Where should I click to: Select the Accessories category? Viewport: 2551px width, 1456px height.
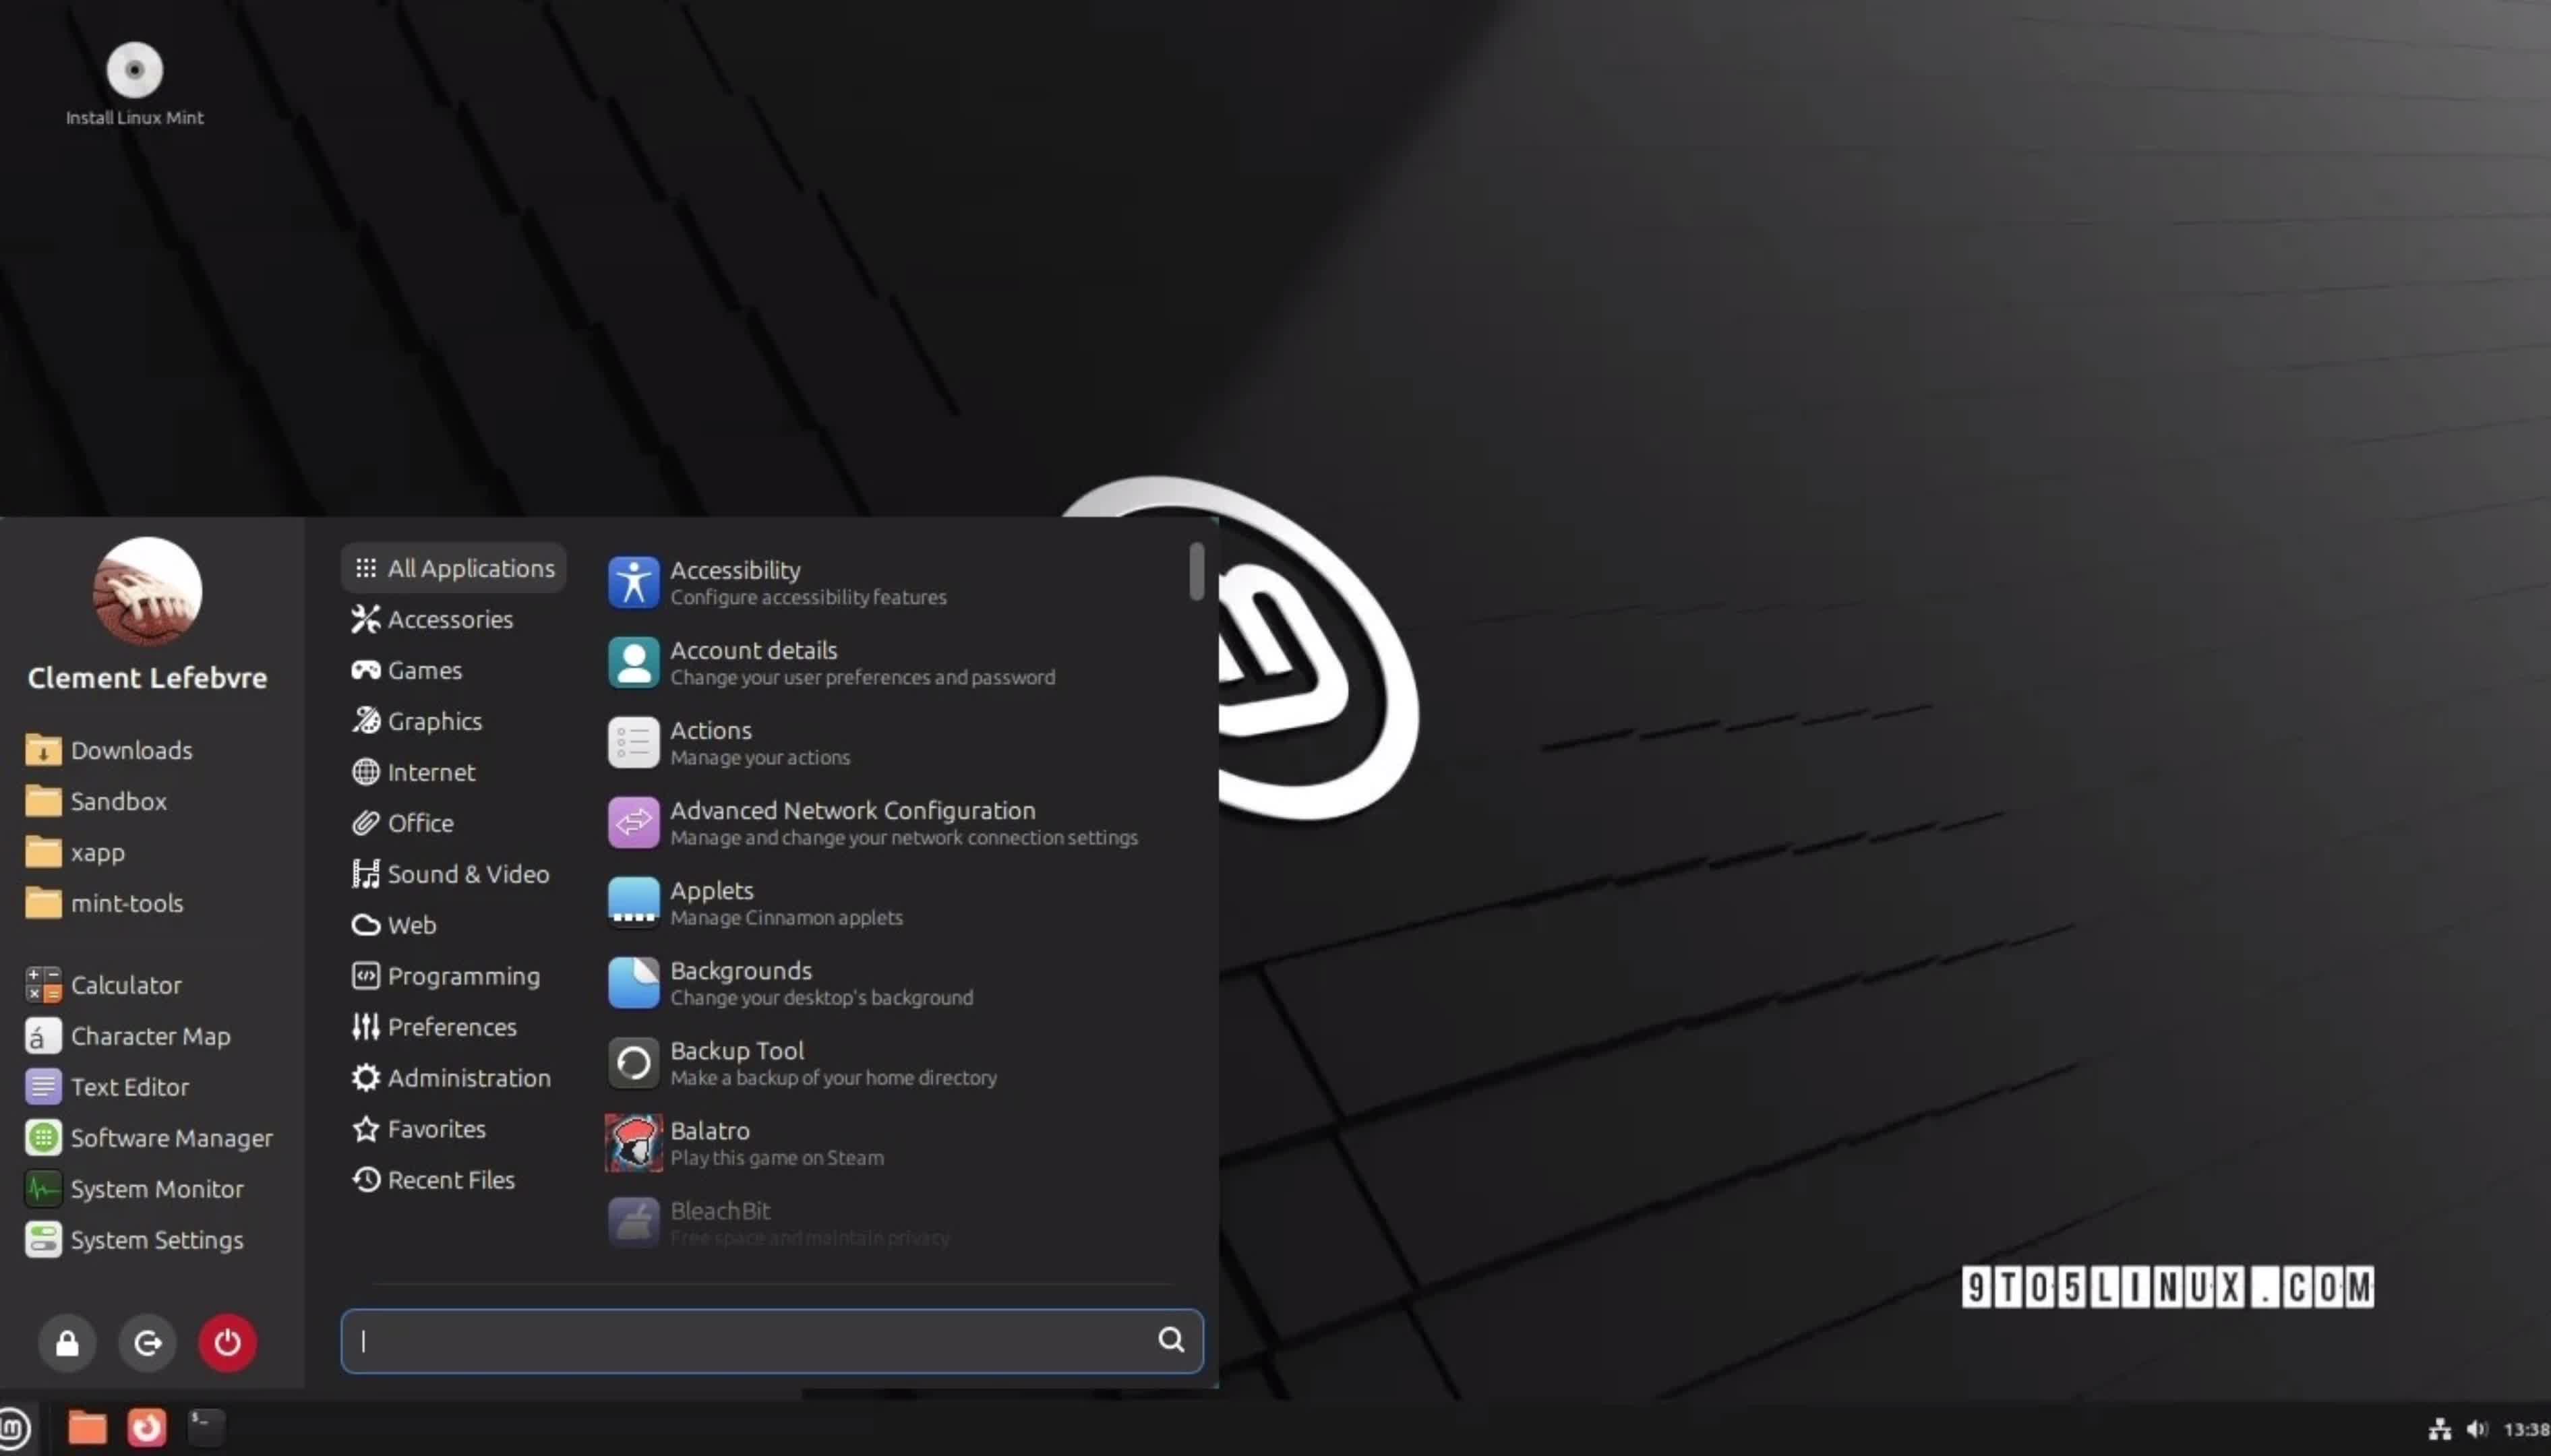click(448, 619)
